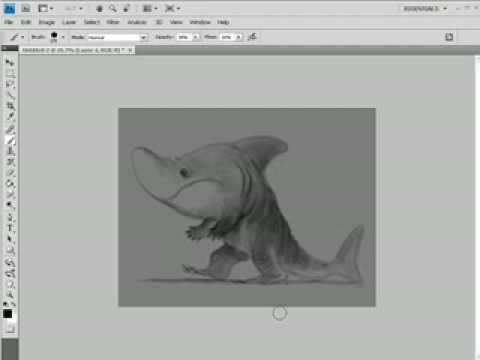Viewport: 480px width, 360px height.
Task: Open the Image menu
Action: 47,22
